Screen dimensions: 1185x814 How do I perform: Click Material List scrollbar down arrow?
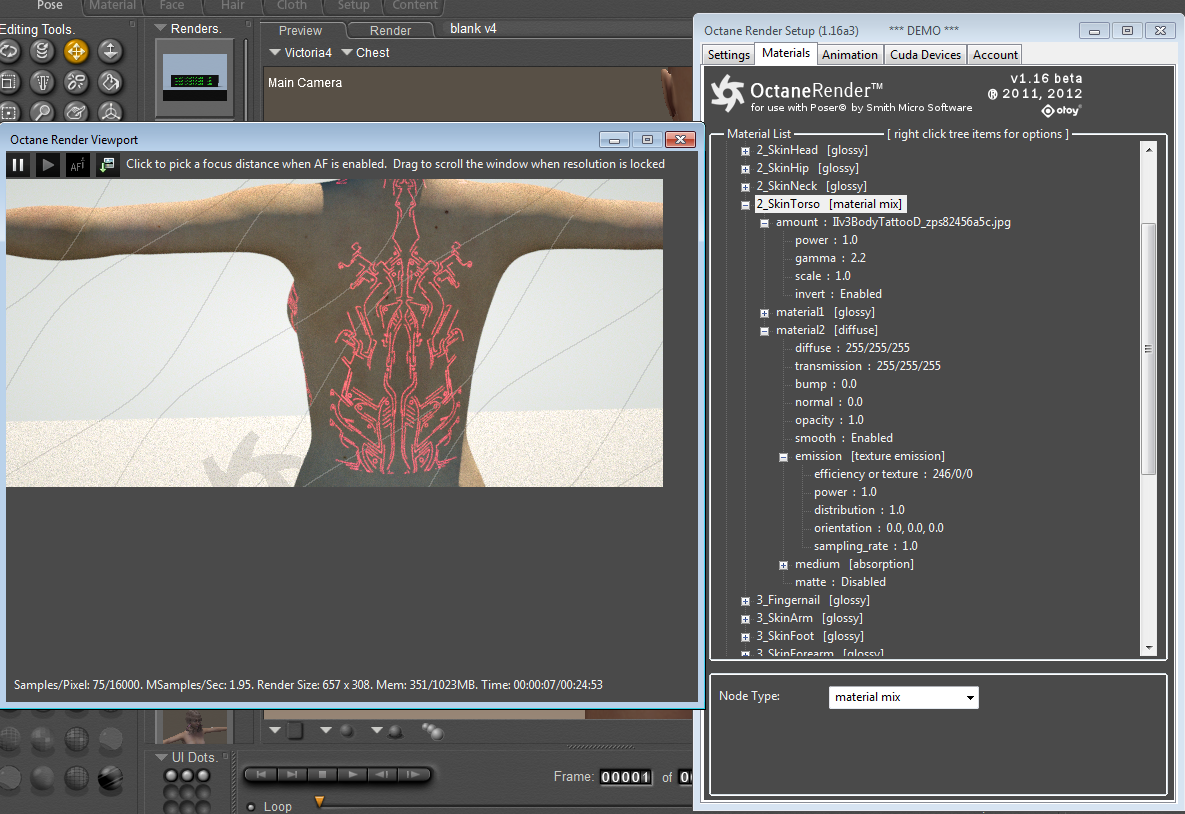click(1149, 648)
